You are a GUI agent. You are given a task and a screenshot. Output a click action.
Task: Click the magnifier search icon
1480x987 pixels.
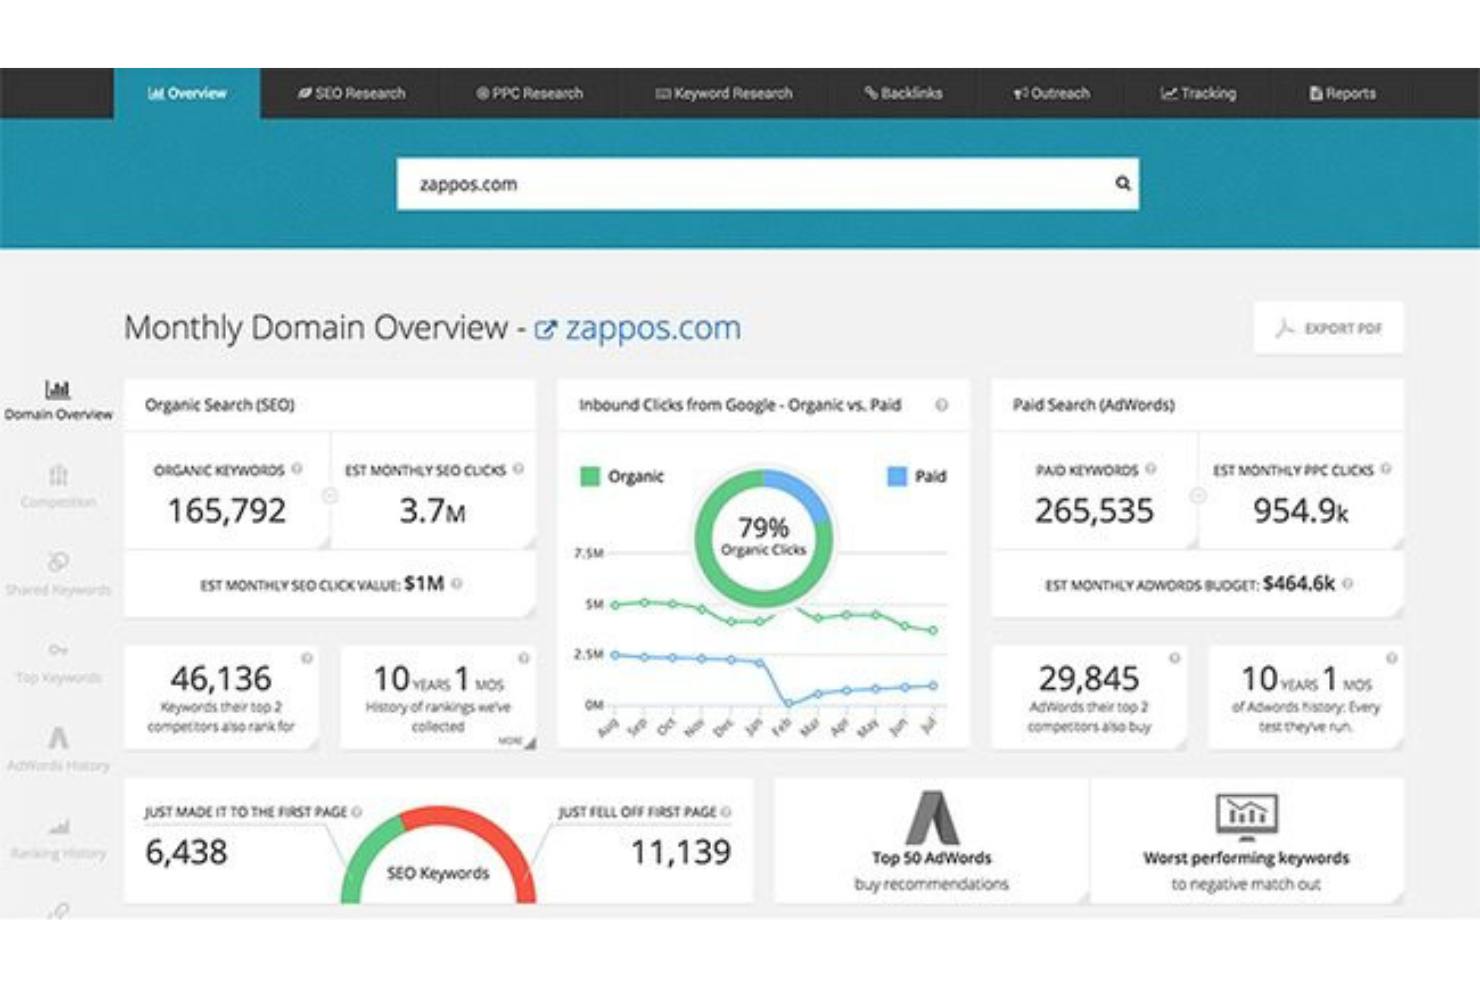[x=1123, y=183]
